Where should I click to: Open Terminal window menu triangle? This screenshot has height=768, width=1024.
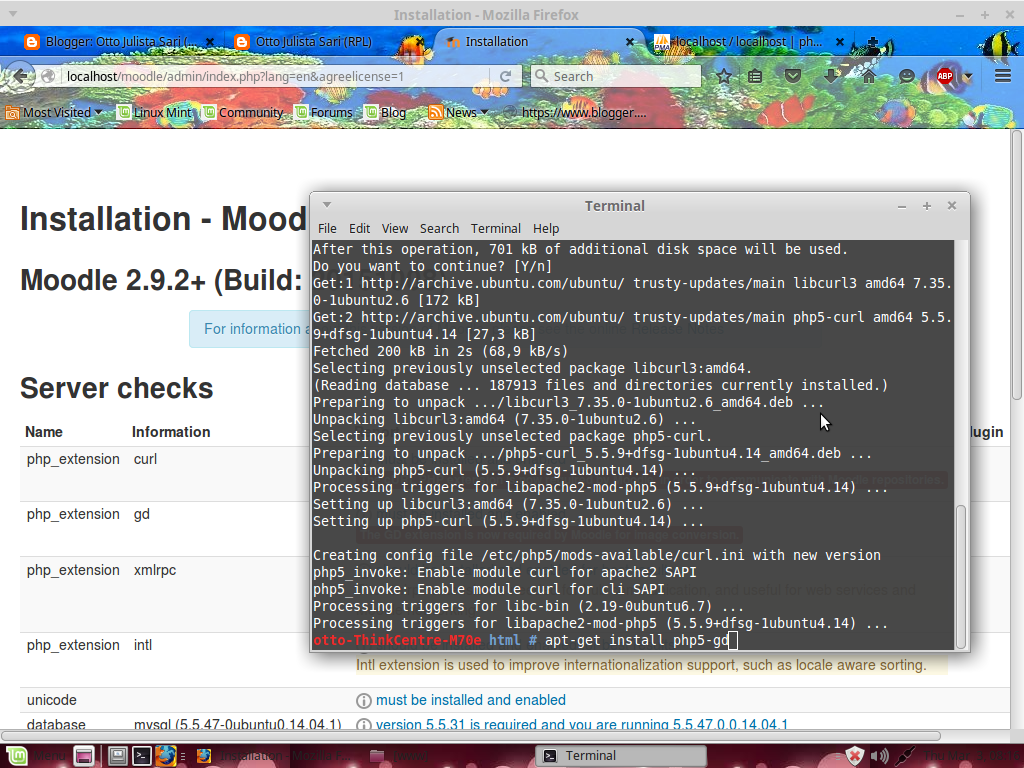click(327, 205)
